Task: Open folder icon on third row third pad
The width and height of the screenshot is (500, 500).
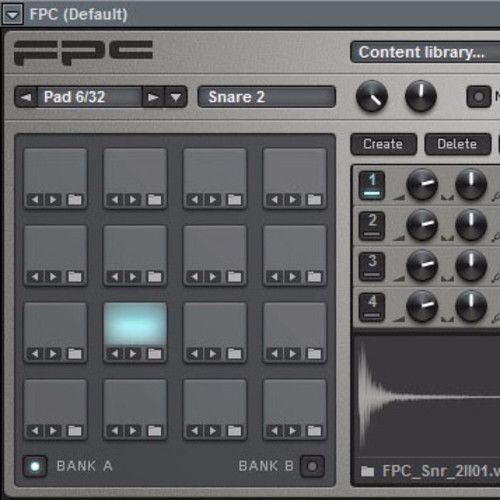Action: tap(235, 354)
